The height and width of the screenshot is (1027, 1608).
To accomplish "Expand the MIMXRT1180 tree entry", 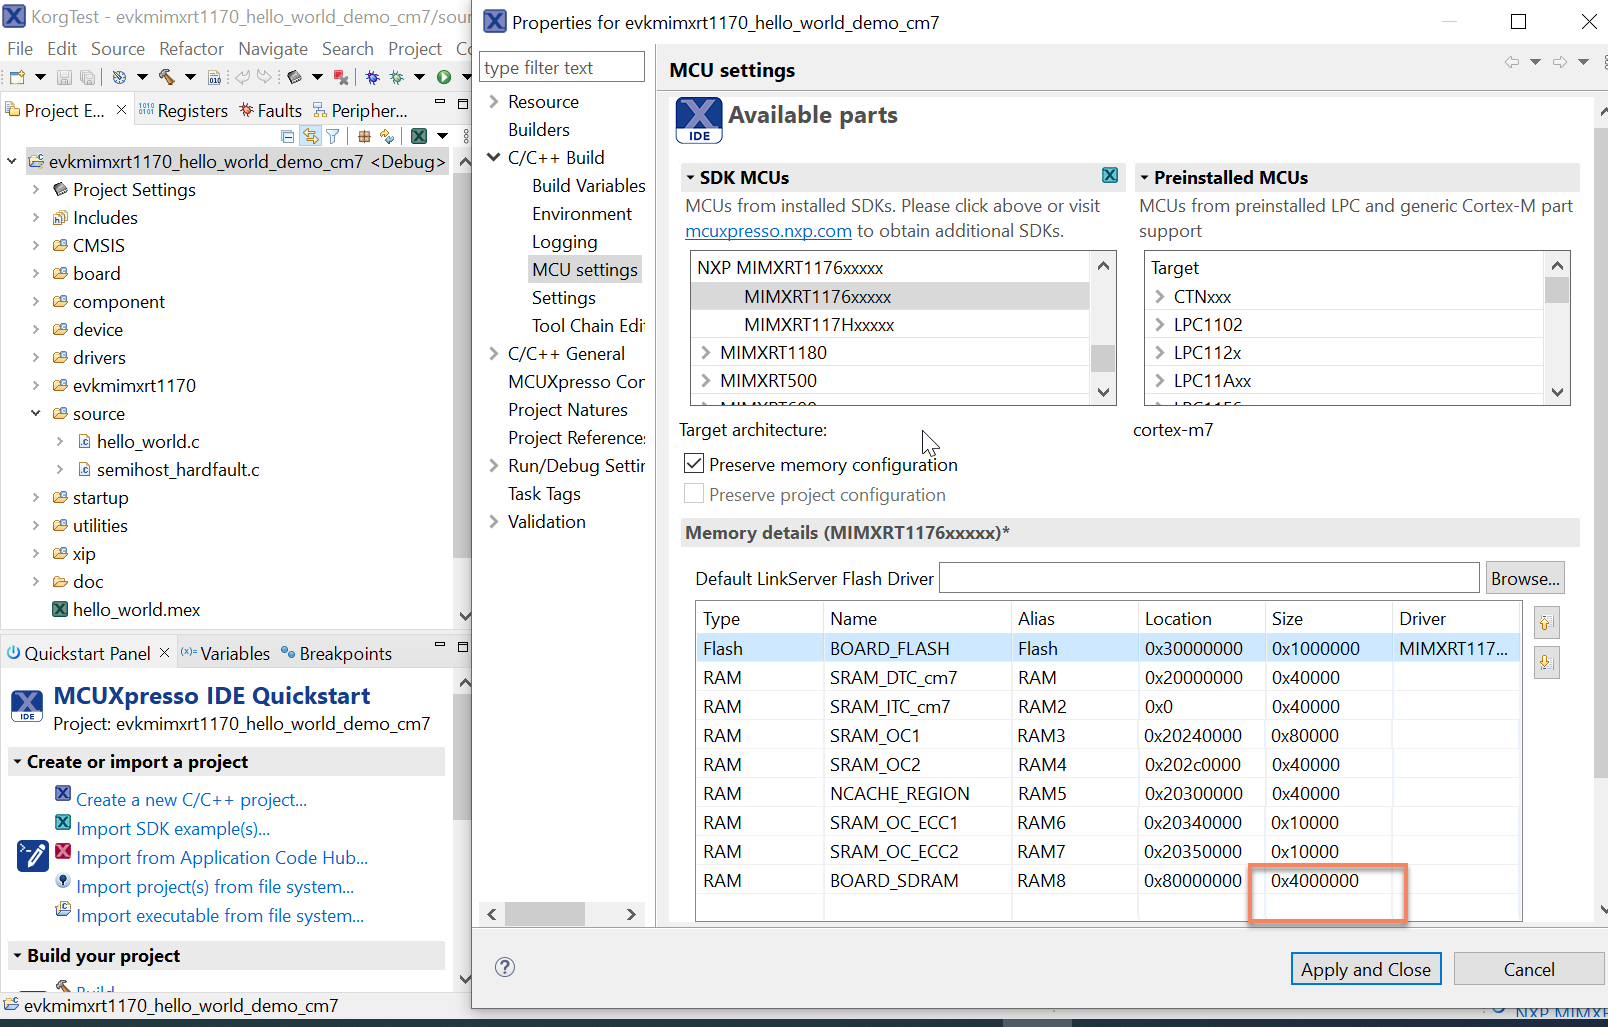I will pyautogui.click(x=704, y=352).
